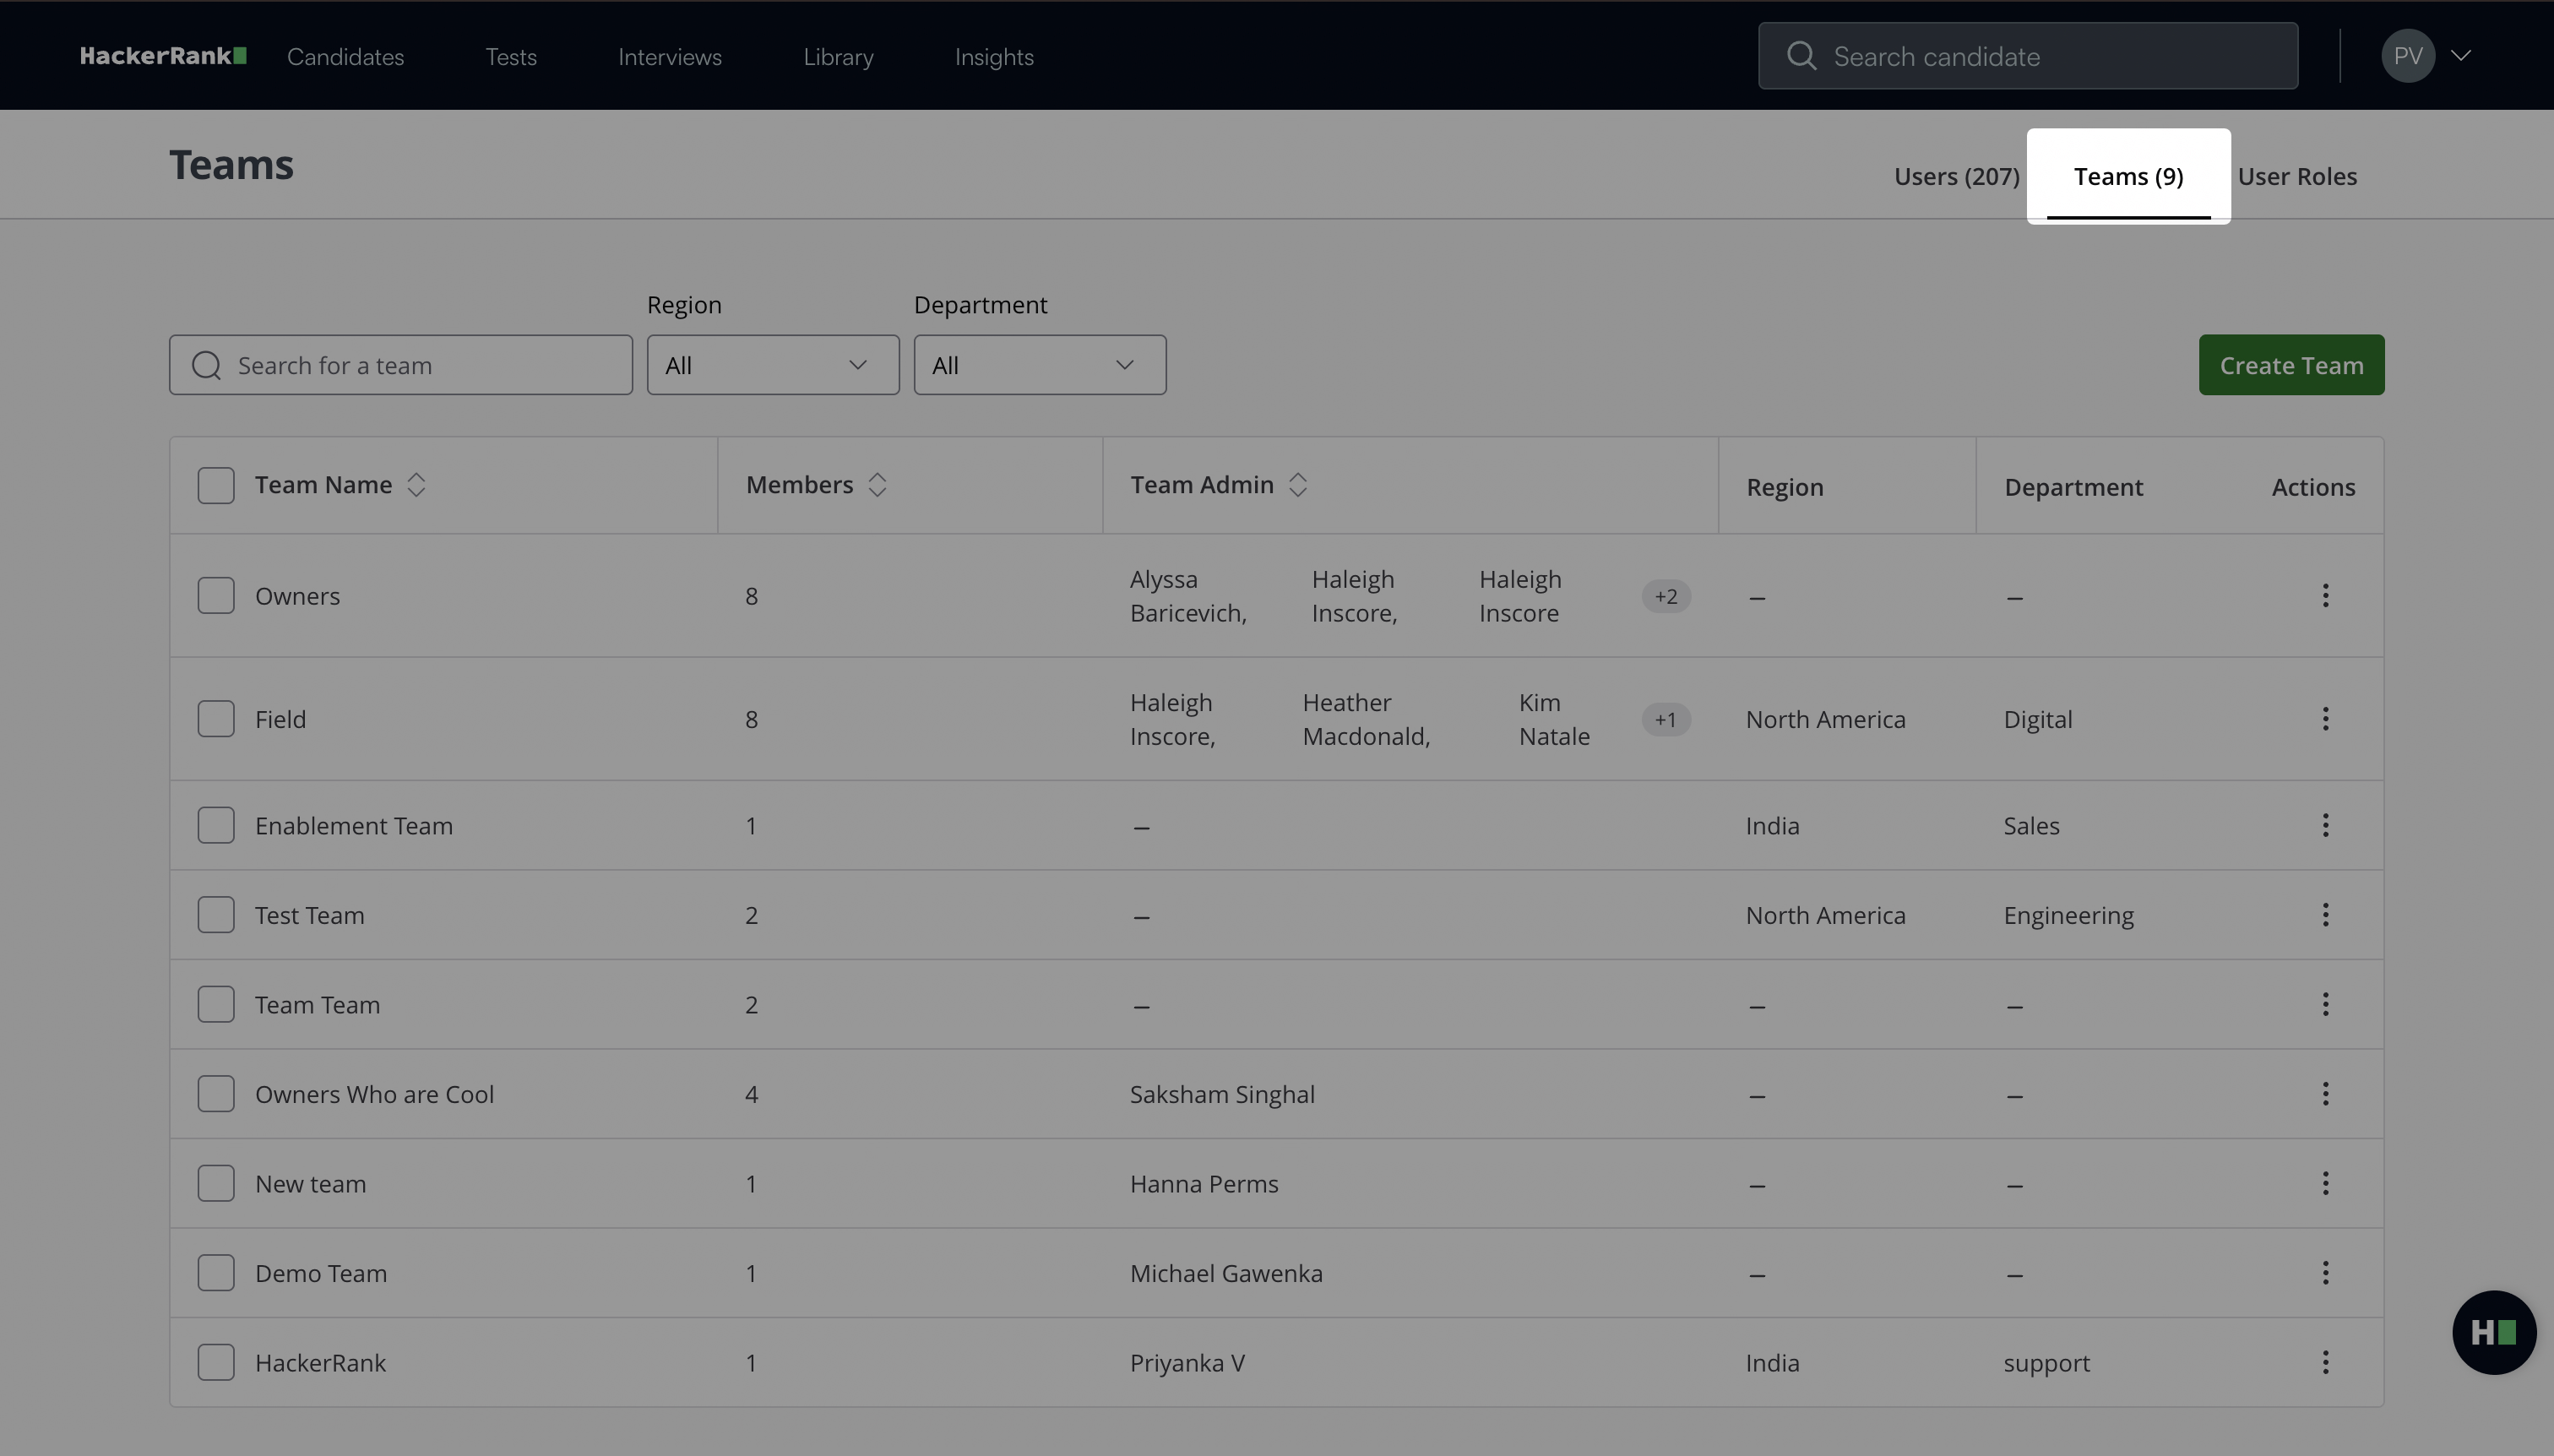Click the HackerRank help widget icon

(2493, 1332)
